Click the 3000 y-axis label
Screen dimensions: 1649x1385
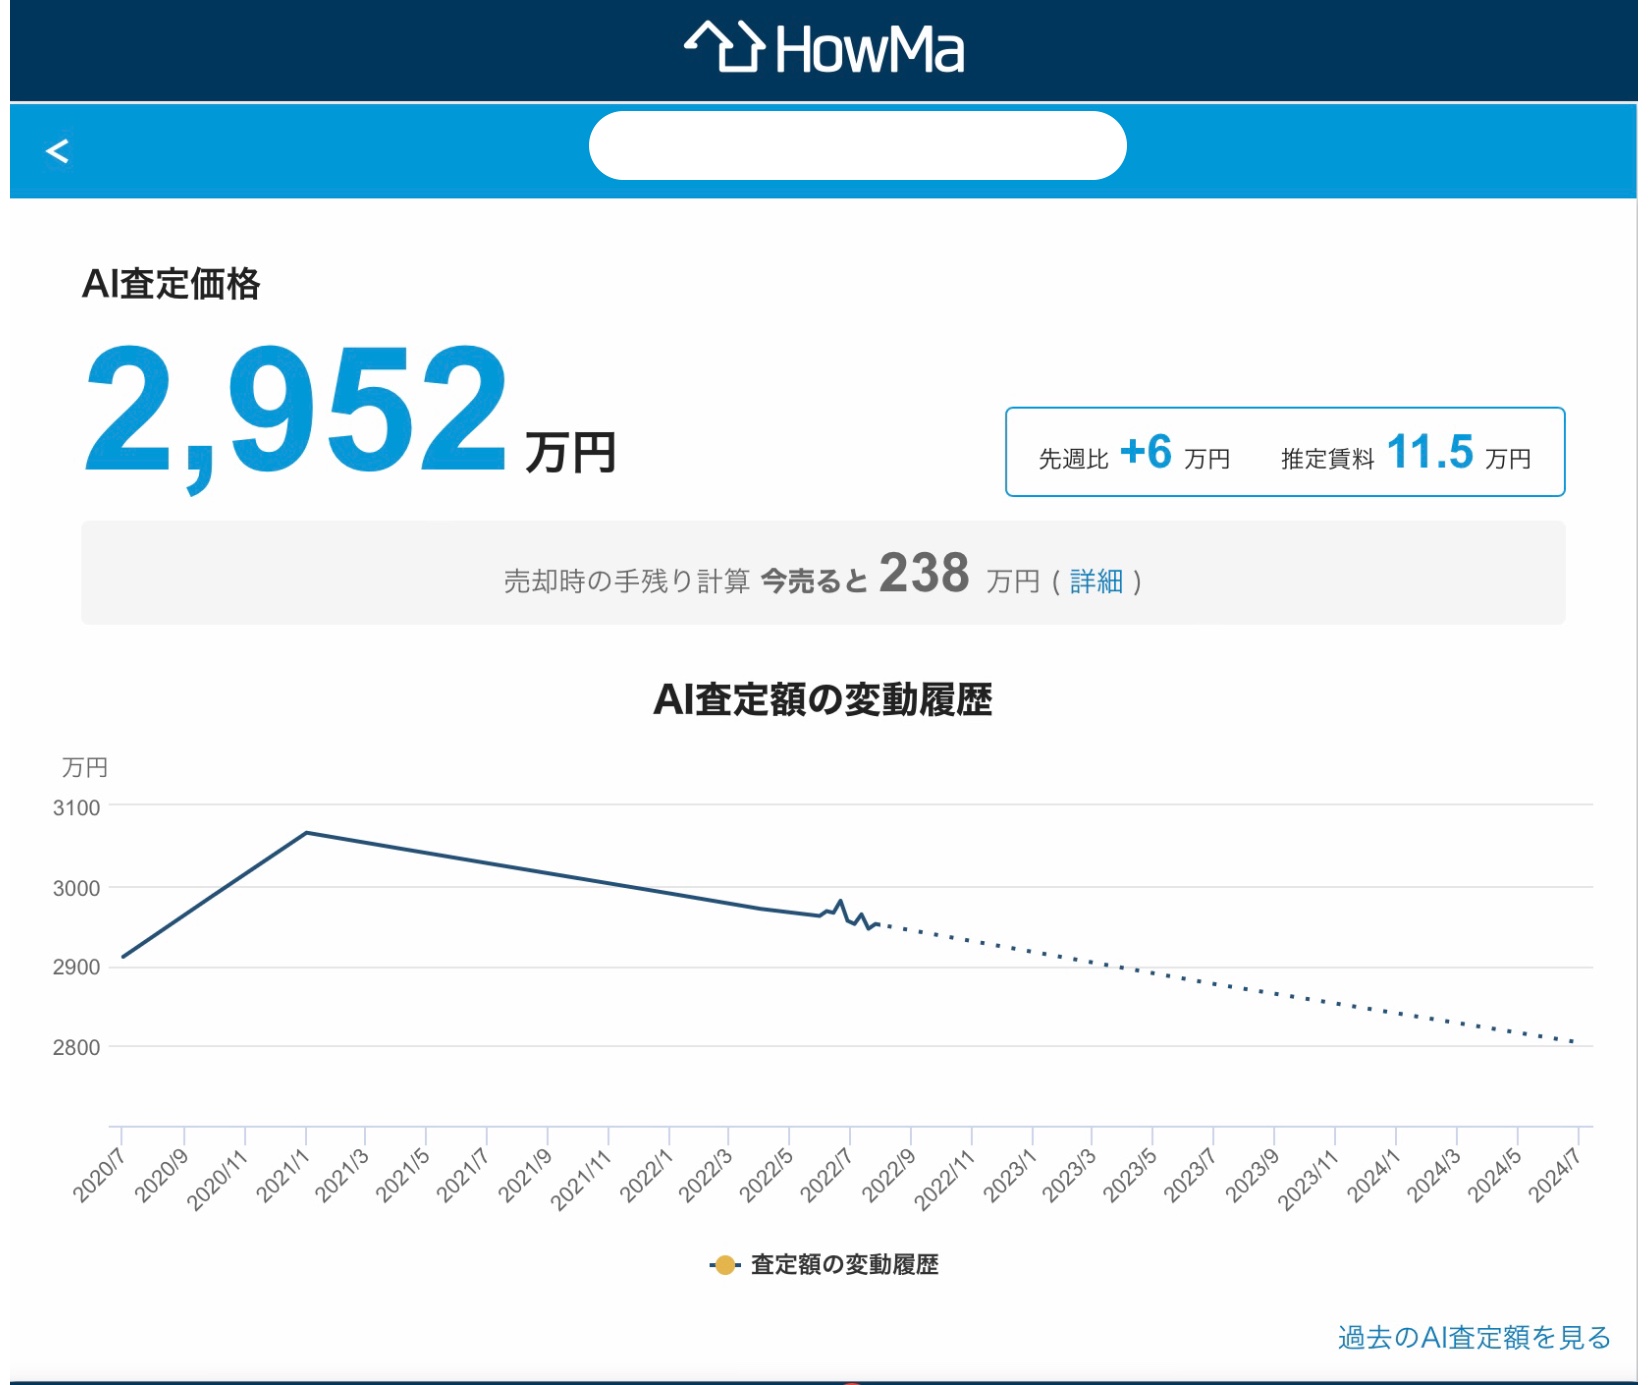tap(76, 888)
